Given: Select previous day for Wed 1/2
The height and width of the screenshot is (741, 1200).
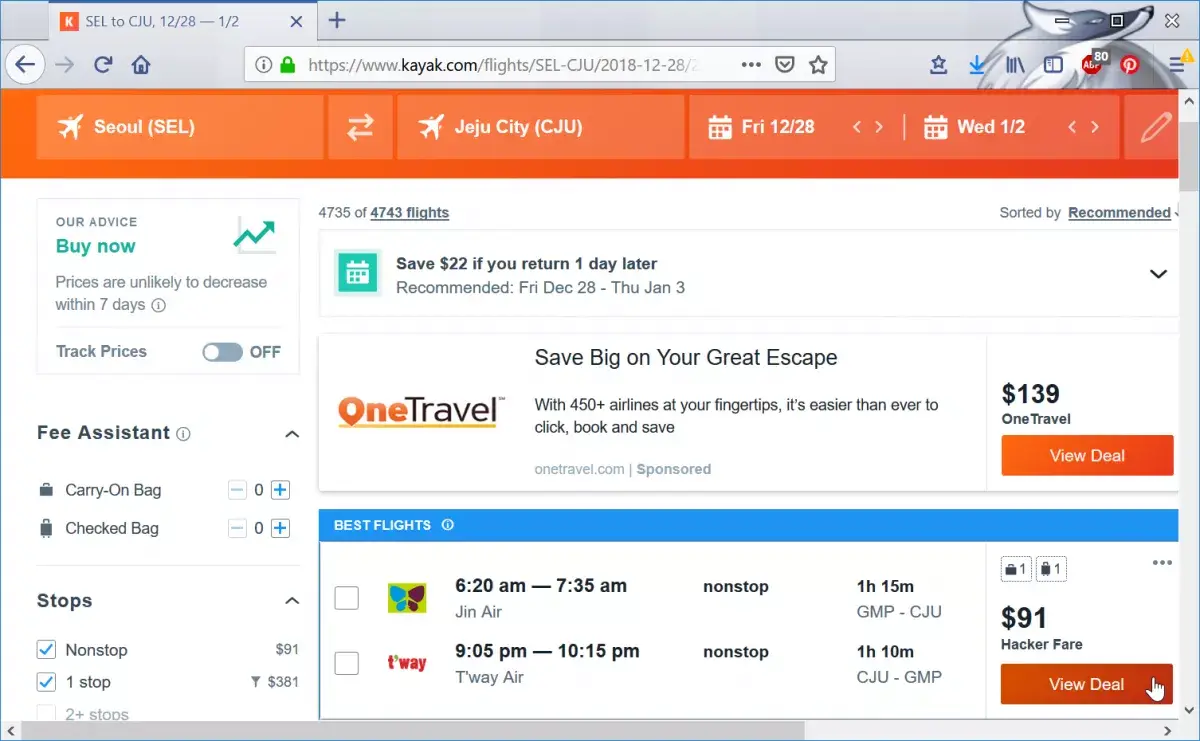Looking at the screenshot, I should click(x=1072, y=127).
